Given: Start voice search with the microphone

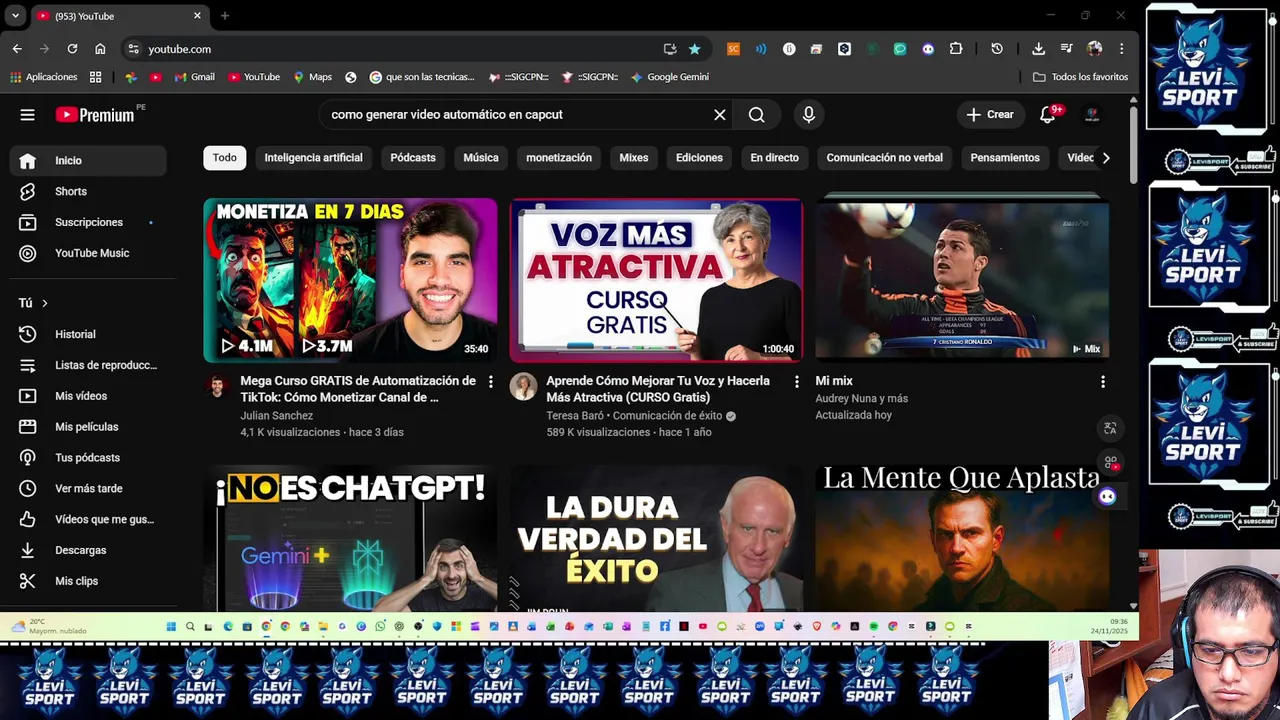Looking at the screenshot, I should point(808,115).
